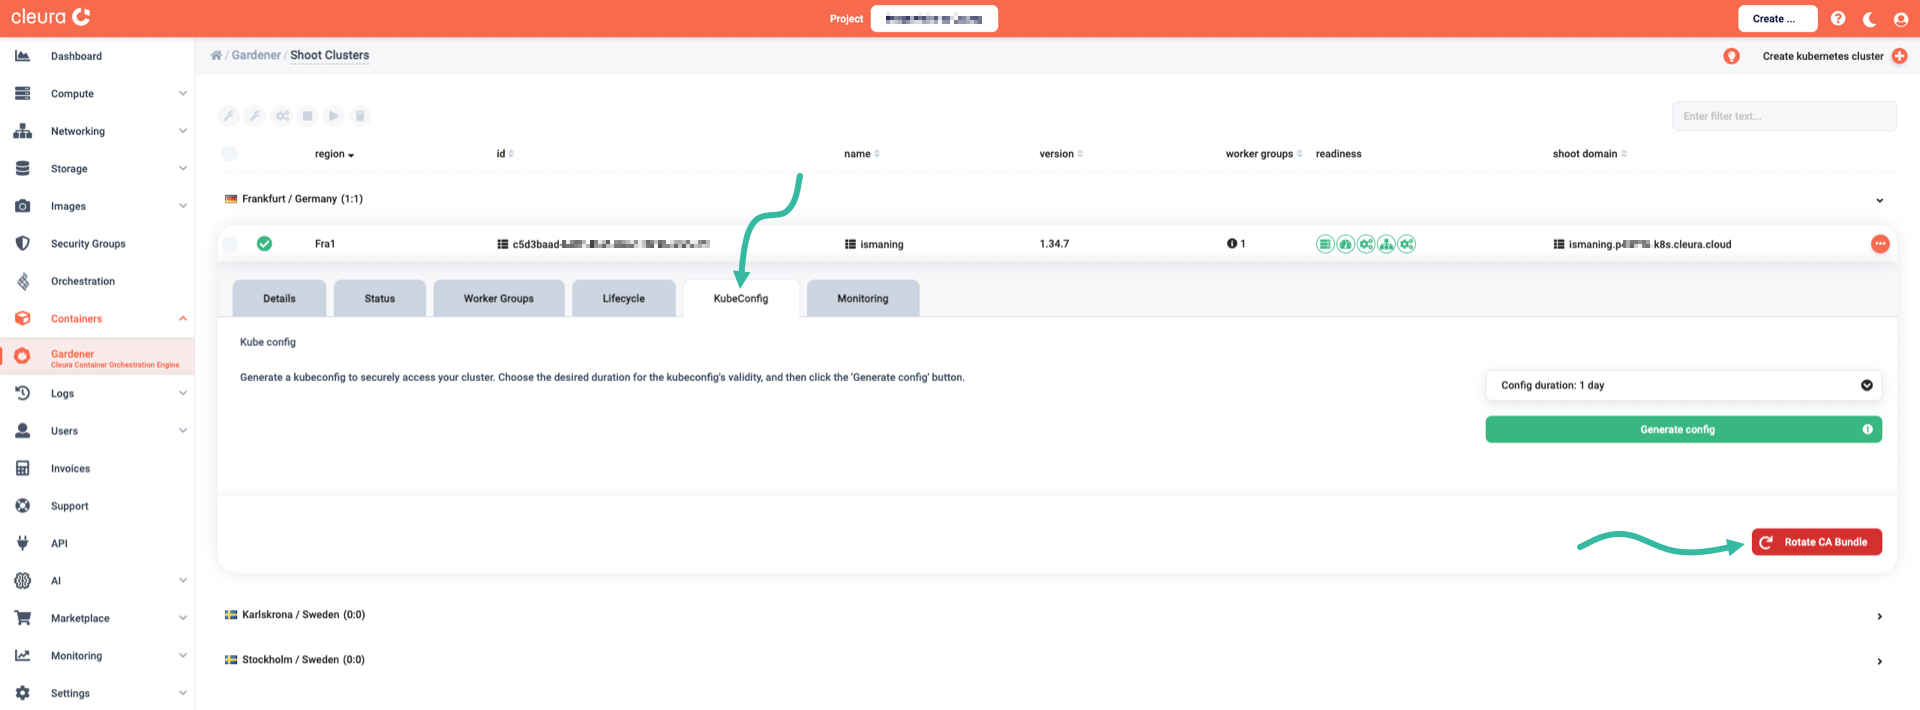Click the Storage database icon in sidebar
This screenshot has width=1920, height=710.
click(22, 168)
